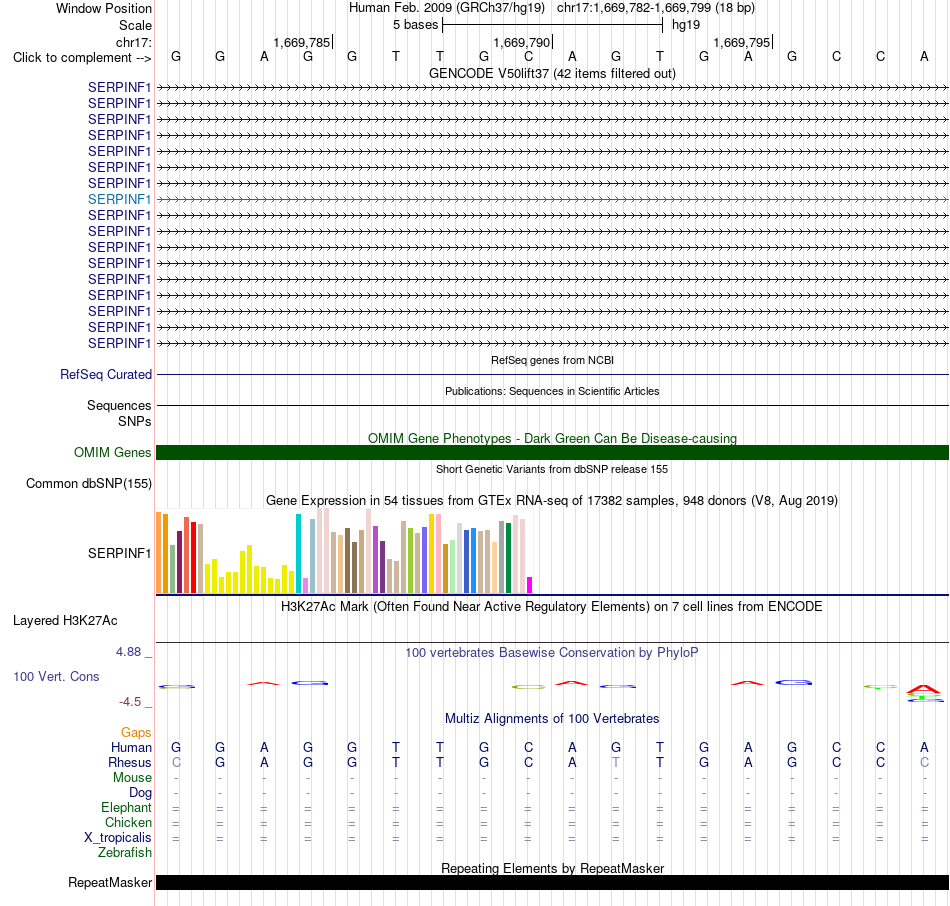Click the RefSeq Curated track label
Screen dimensions: 950x906
(x=106, y=375)
